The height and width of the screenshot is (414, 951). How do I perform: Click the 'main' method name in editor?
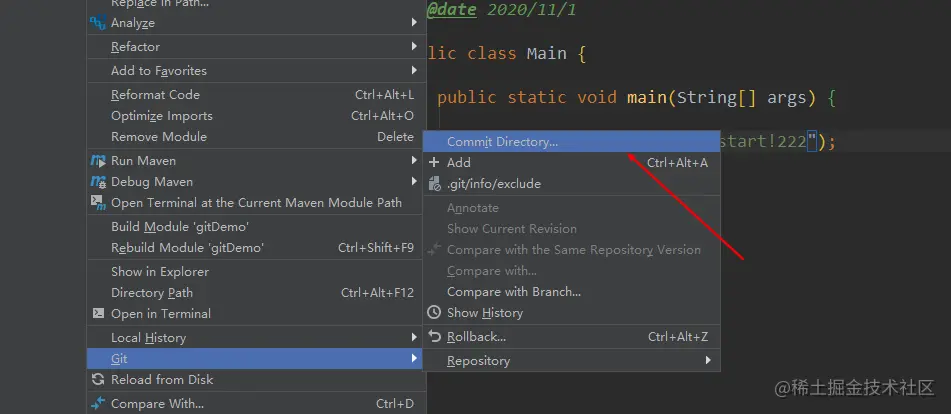point(647,98)
